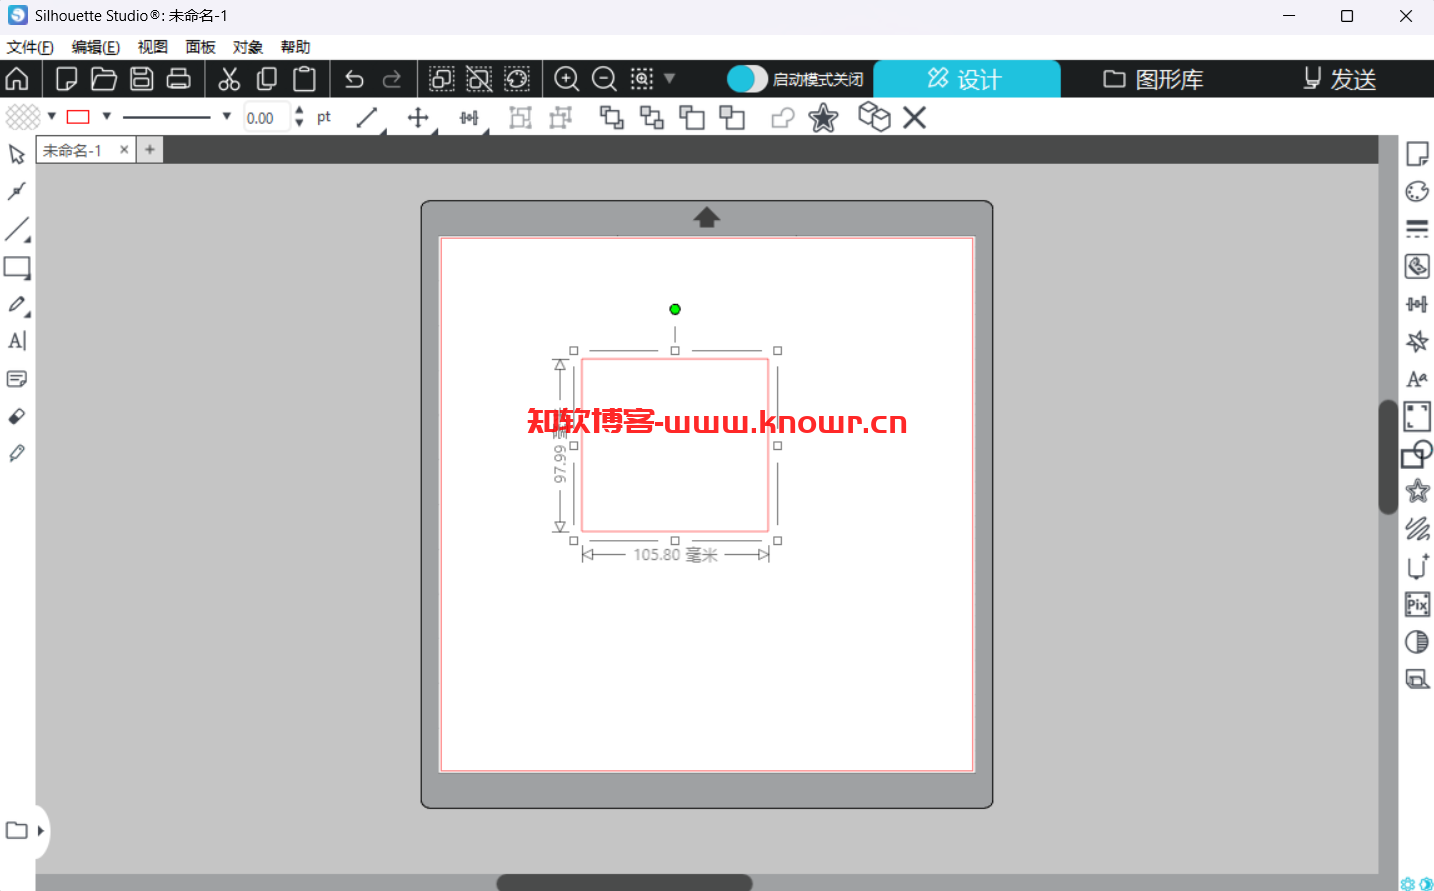Image resolution: width=1434 pixels, height=891 pixels.
Task: Click the align toolbar icon
Action: click(469, 118)
